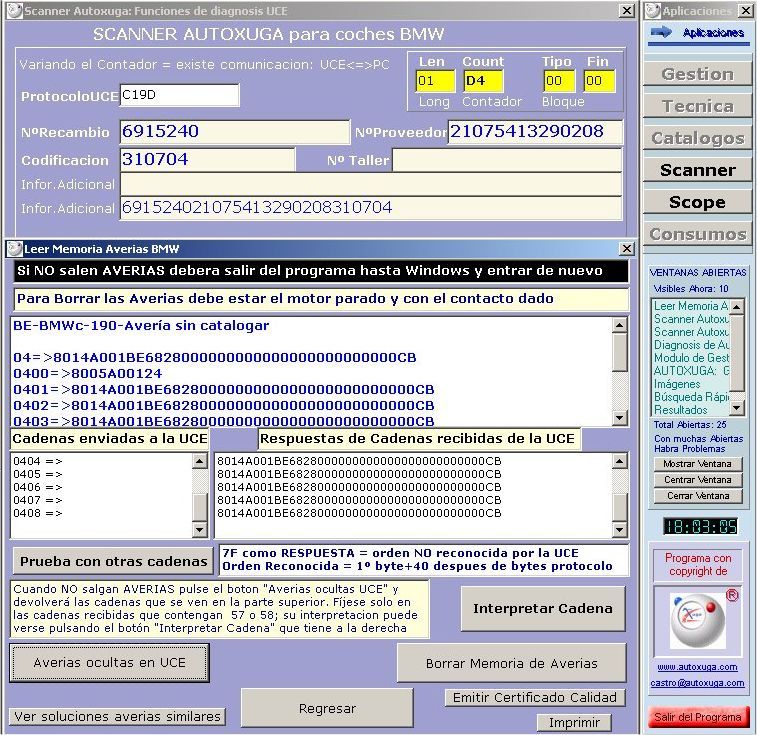The width and height of the screenshot is (757, 735).
Task: Click the red Salir del Programa button
Action: [x=698, y=717]
